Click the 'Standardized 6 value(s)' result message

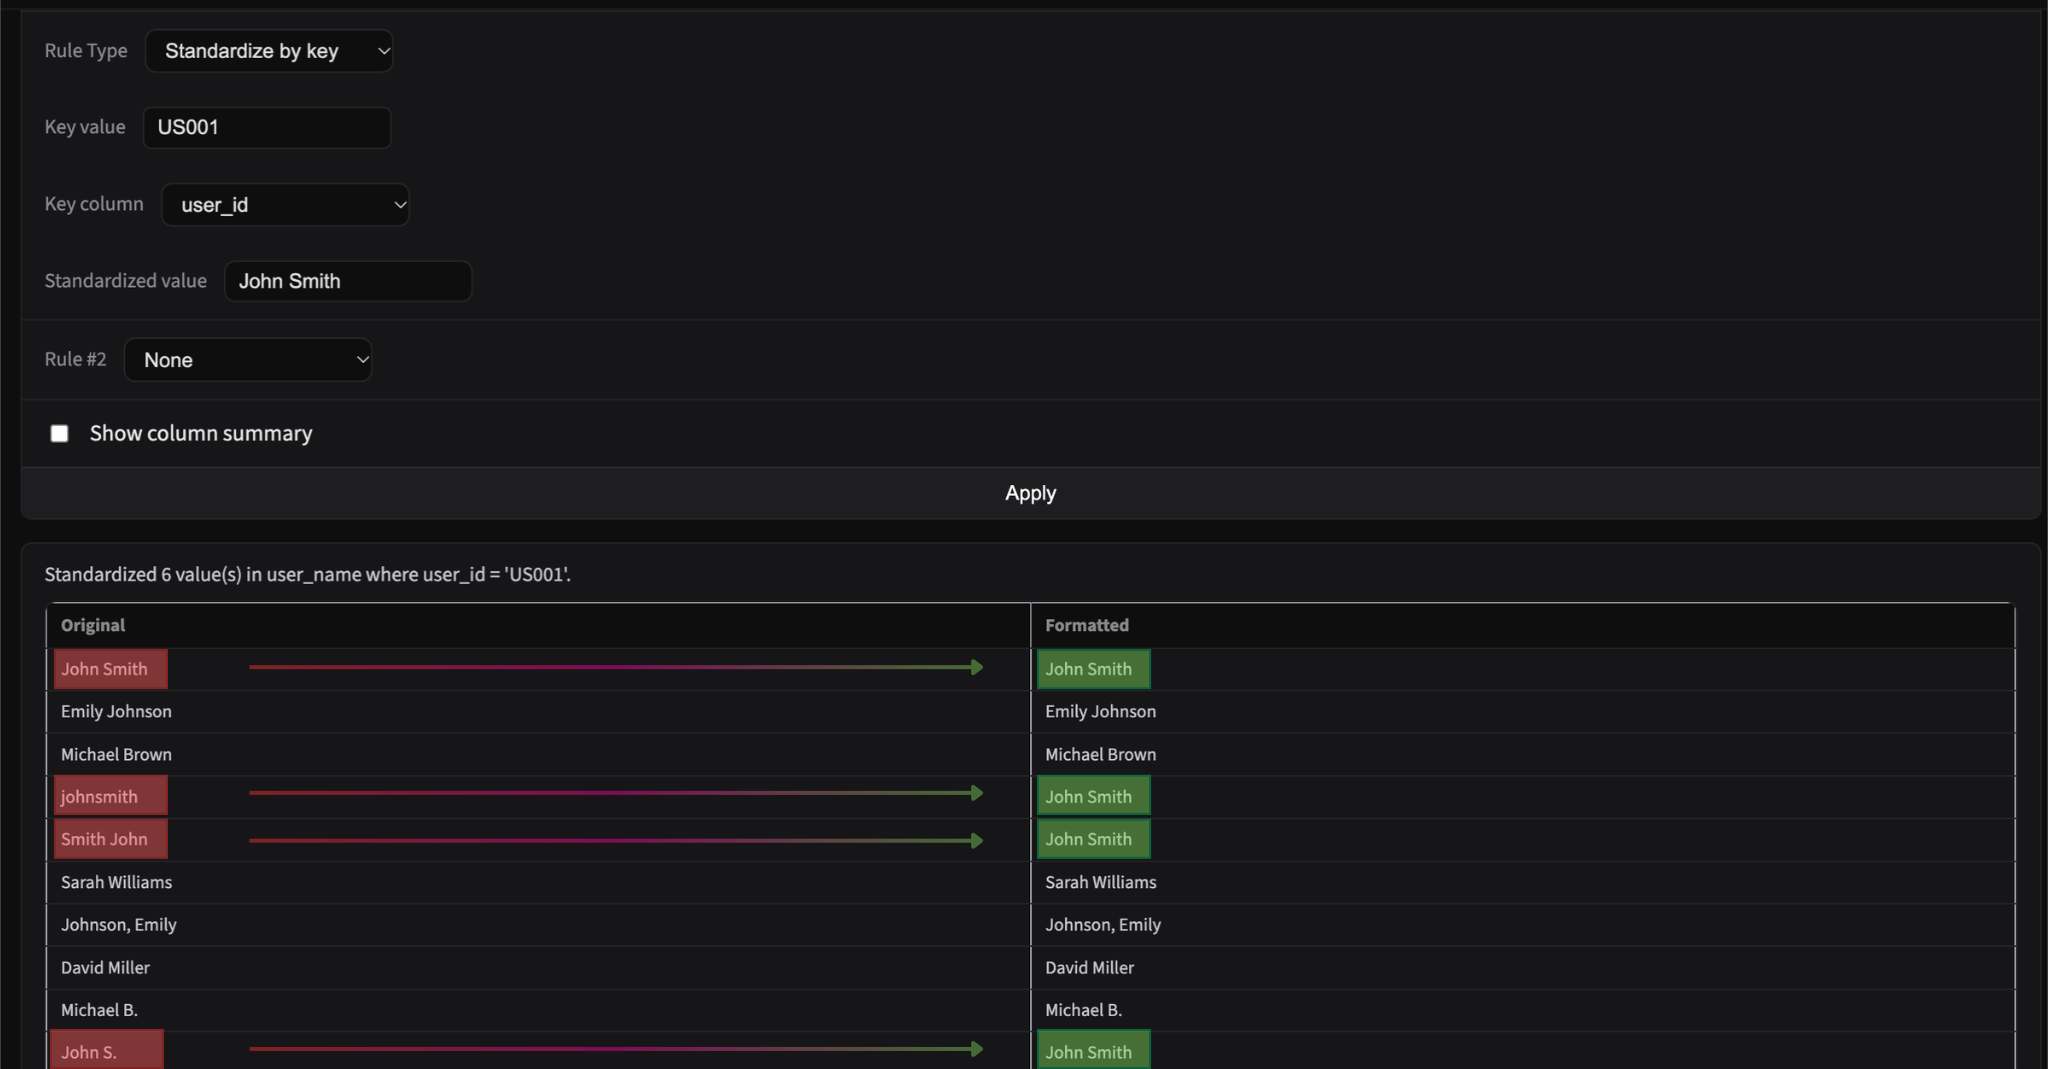[307, 575]
